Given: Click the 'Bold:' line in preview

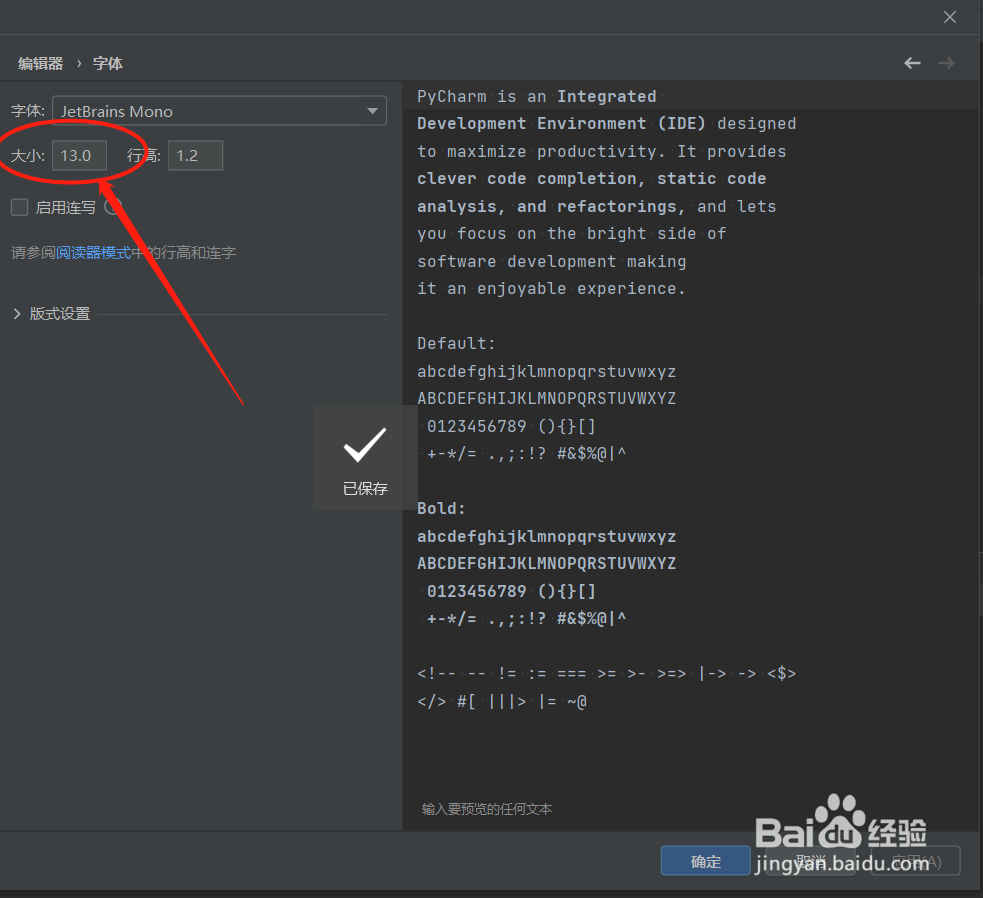Looking at the screenshot, I should pos(441,509).
